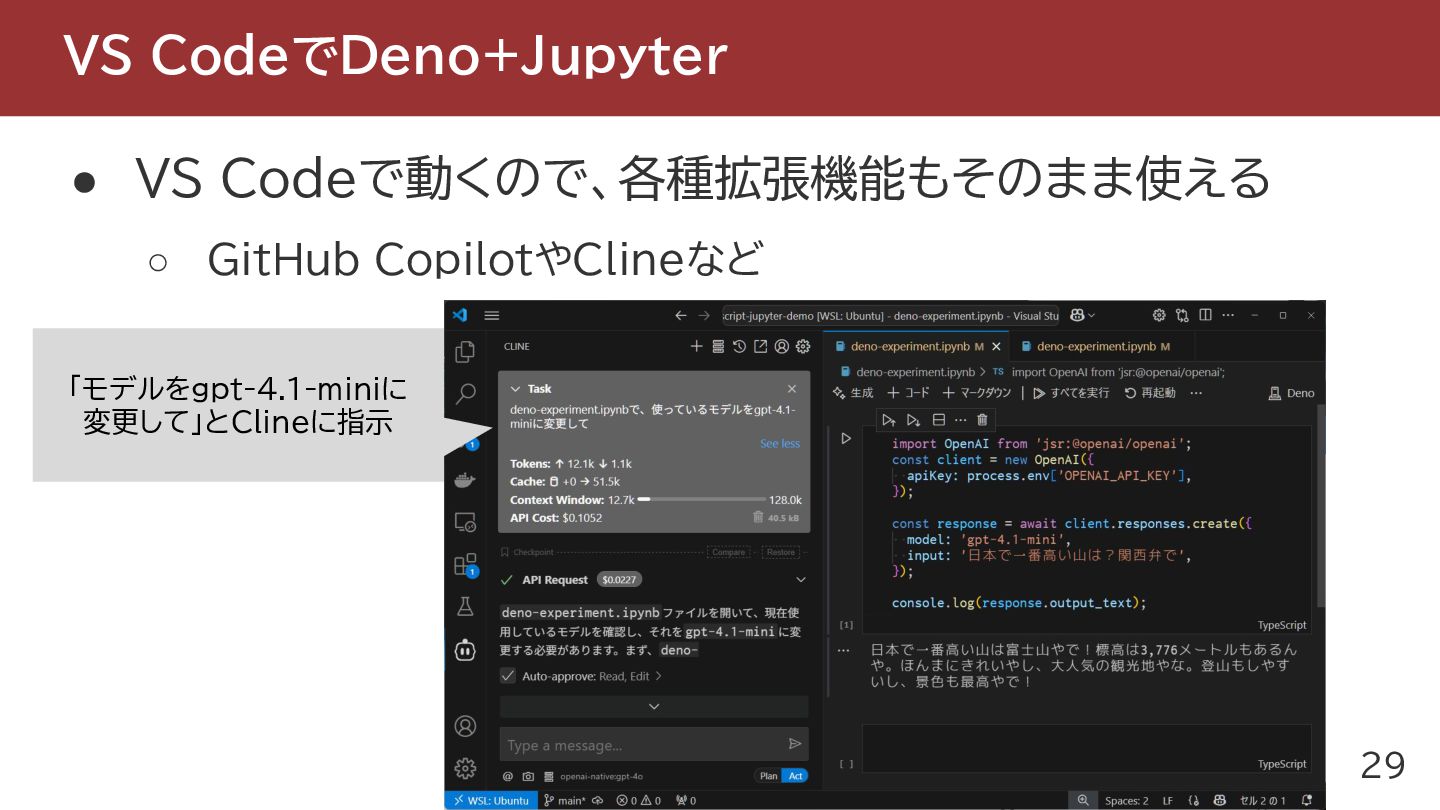Click See less link in Task
The image size is (1440, 810).
(x=780, y=443)
